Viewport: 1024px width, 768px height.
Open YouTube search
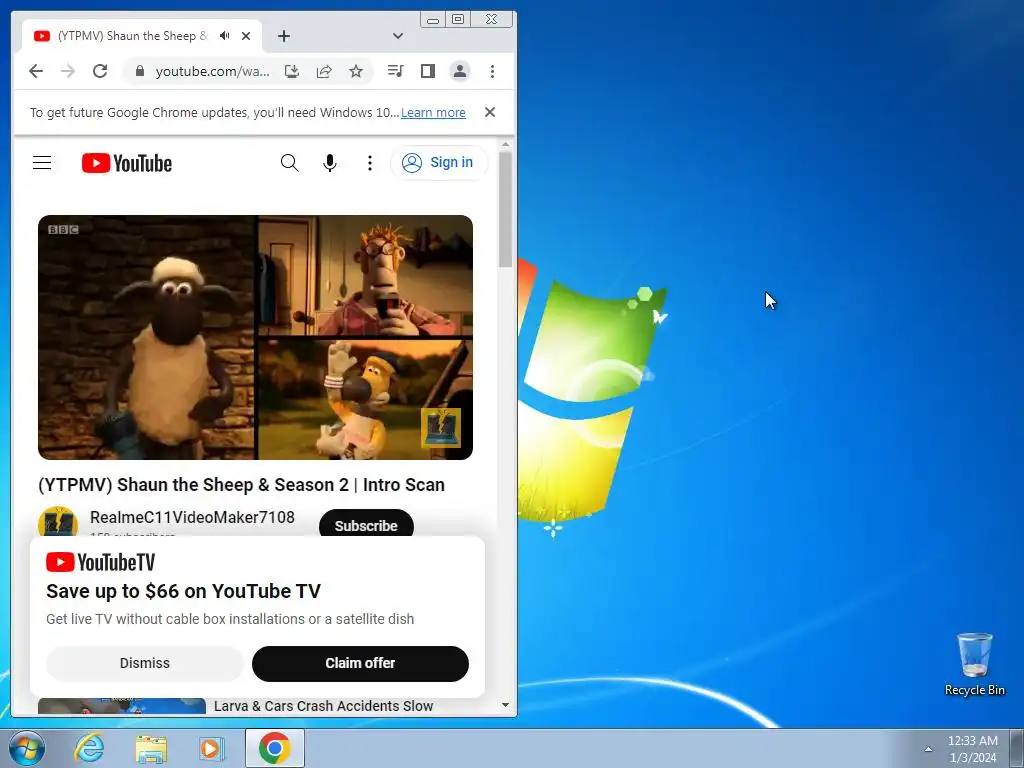coord(289,163)
